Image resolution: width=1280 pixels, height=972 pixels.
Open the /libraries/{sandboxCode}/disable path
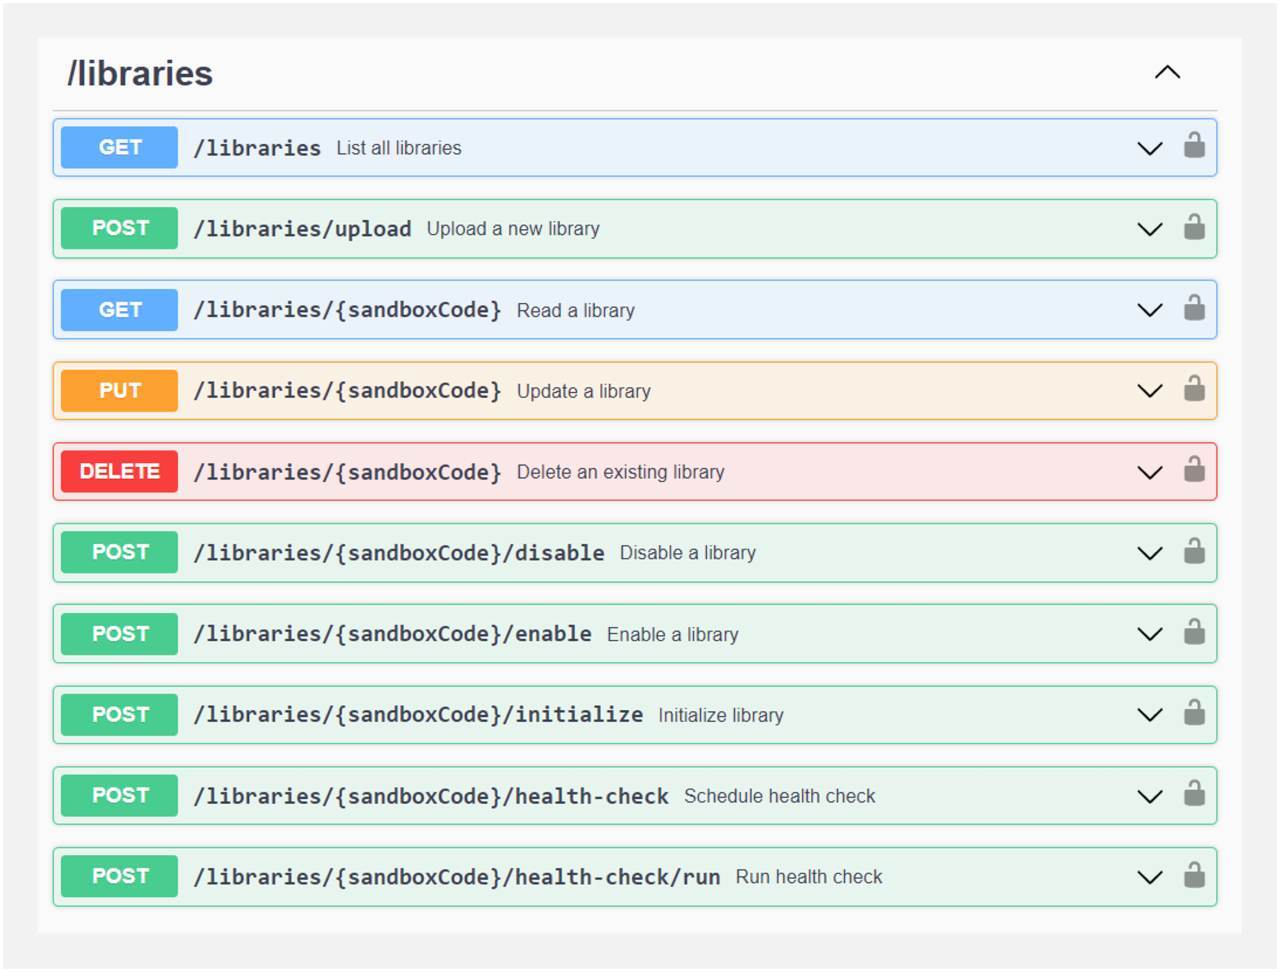point(399,553)
